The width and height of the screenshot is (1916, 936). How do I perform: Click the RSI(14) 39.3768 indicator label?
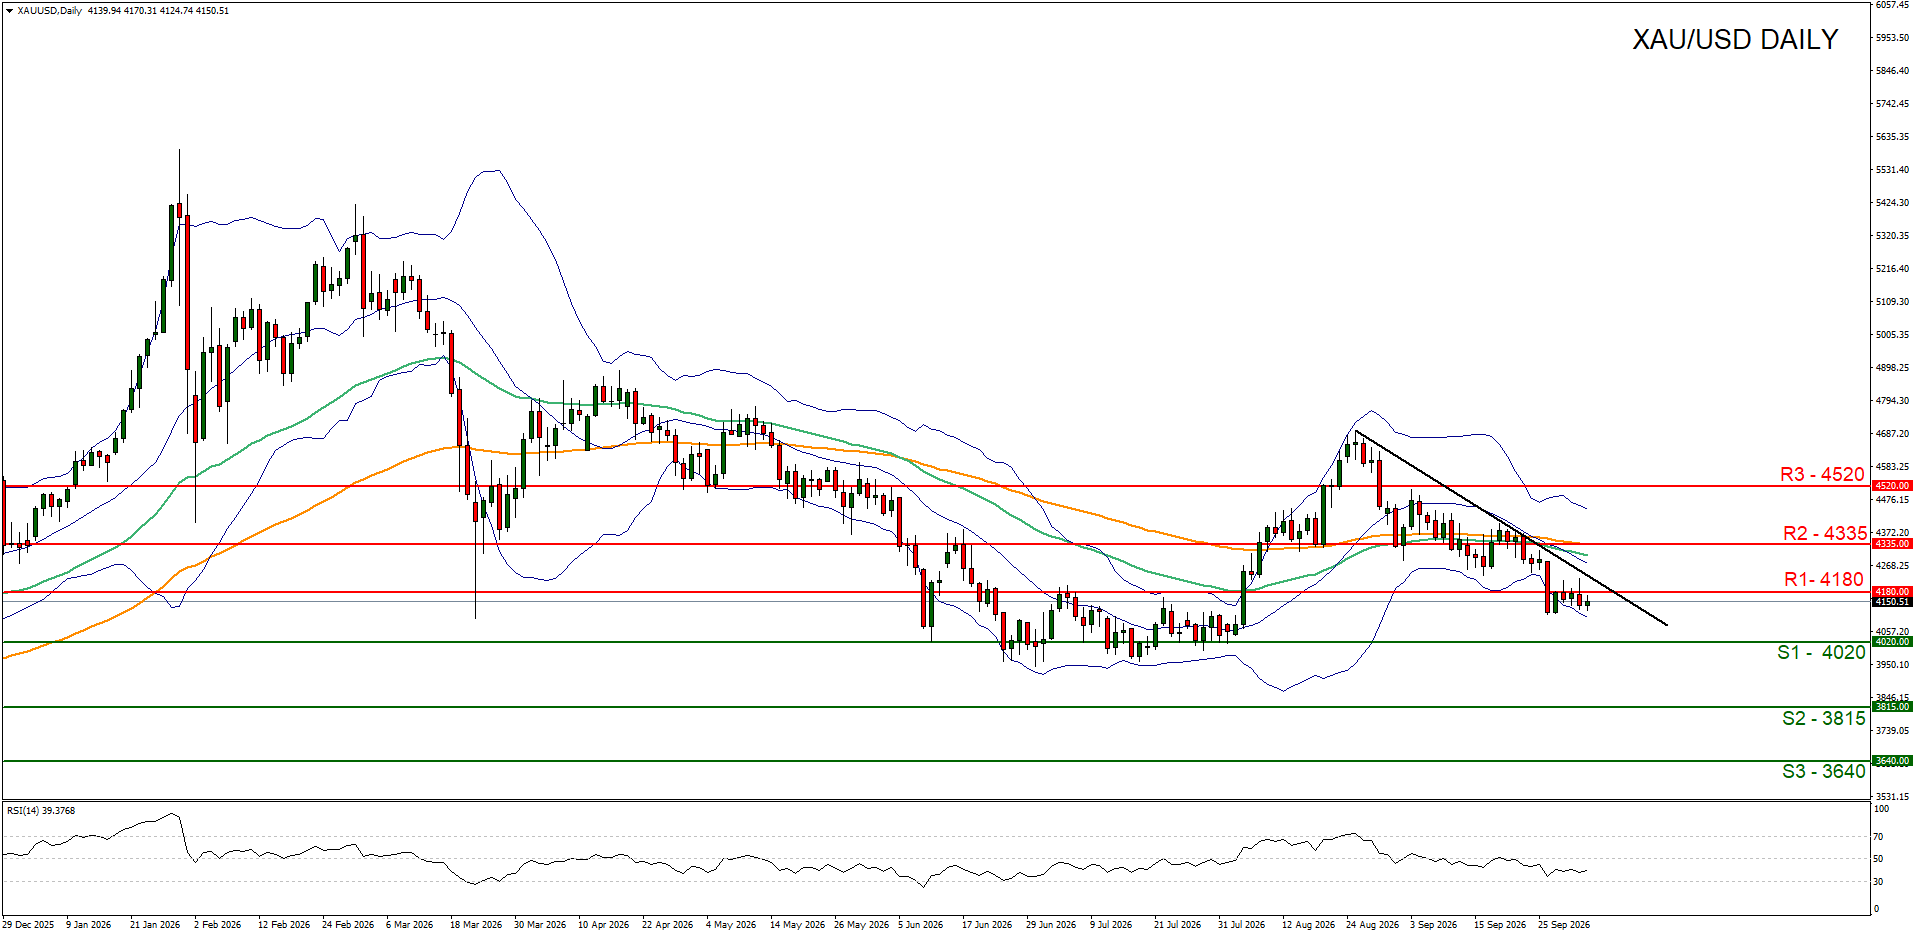(41, 811)
